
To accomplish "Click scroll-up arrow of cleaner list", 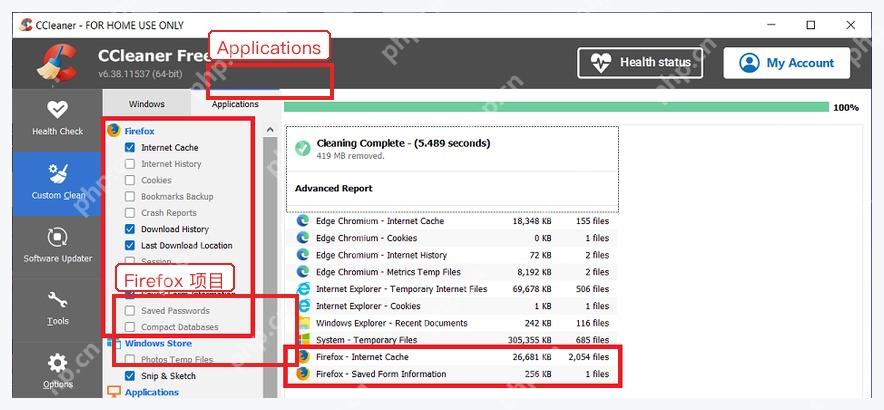I will (270, 130).
